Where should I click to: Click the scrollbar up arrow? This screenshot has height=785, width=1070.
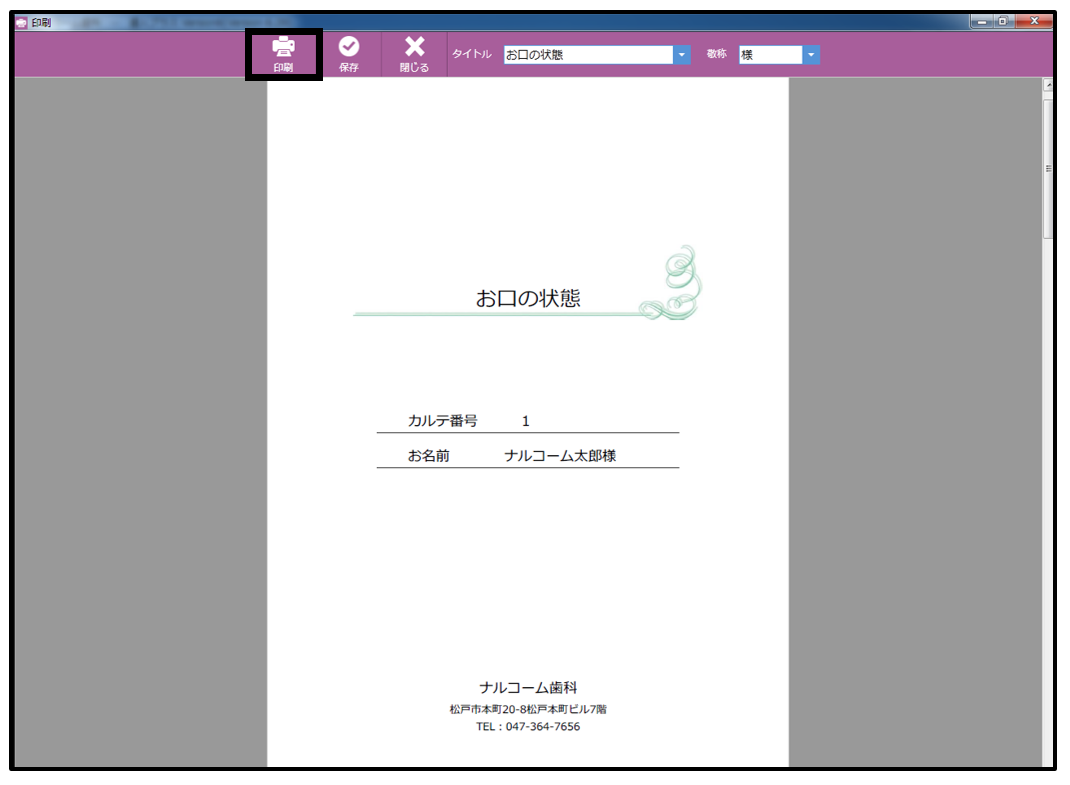(1048, 85)
